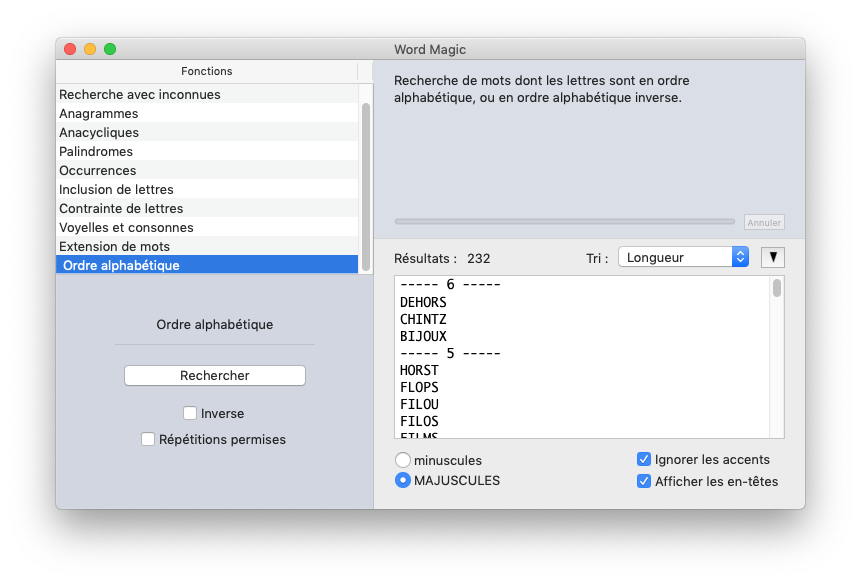861x583 pixels.
Task: Choose Extension de mots function
Action: (114, 247)
